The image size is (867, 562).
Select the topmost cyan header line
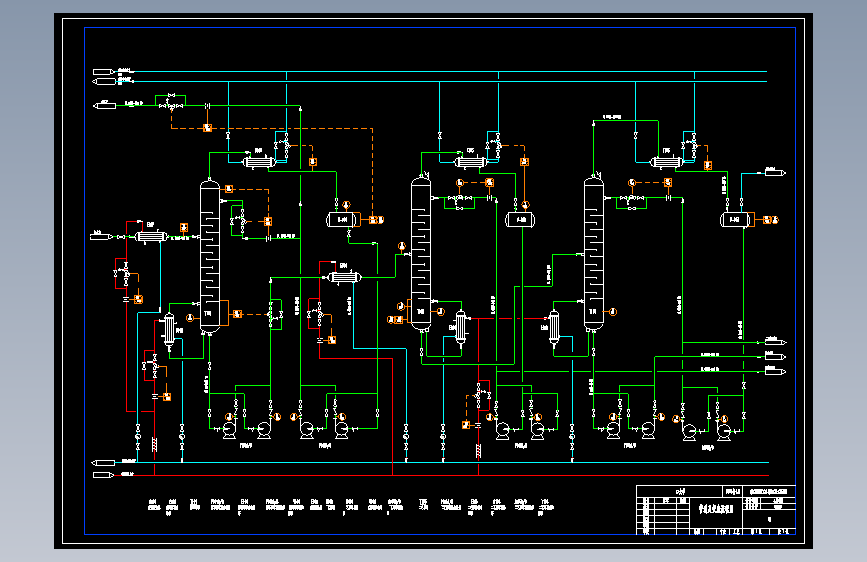point(442,72)
